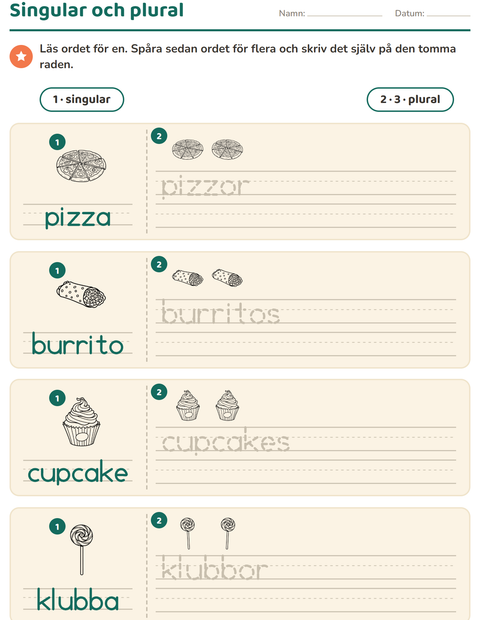The height and width of the screenshot is (620, 480).
Task: Click the traced word klubbor
Action: (214, 569)
